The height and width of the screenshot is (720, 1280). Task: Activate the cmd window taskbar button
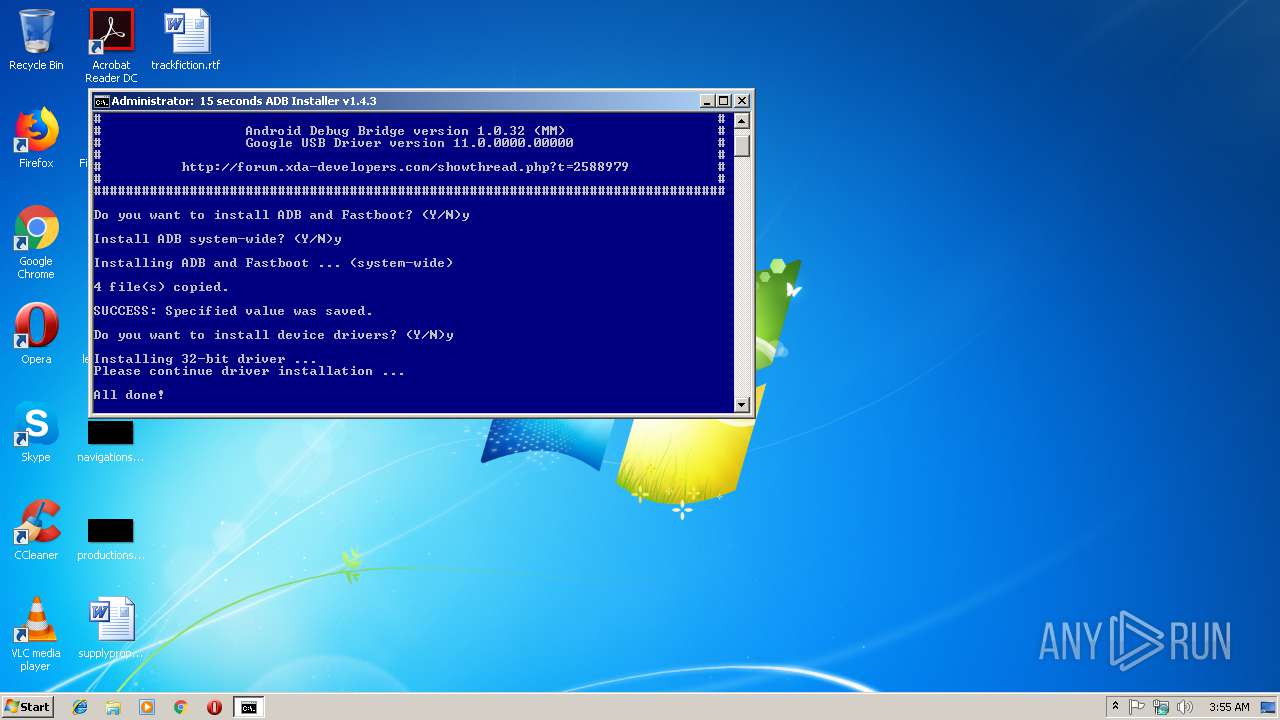point(248,707)
